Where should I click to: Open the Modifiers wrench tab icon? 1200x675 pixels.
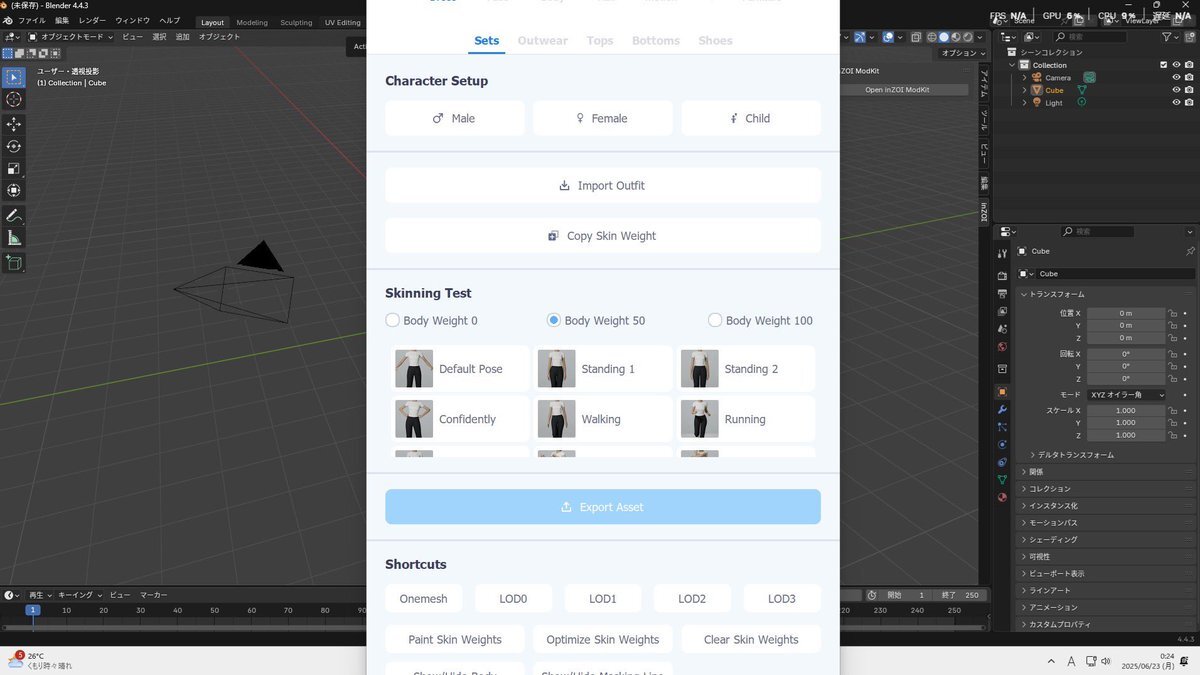coord(1002,409)
